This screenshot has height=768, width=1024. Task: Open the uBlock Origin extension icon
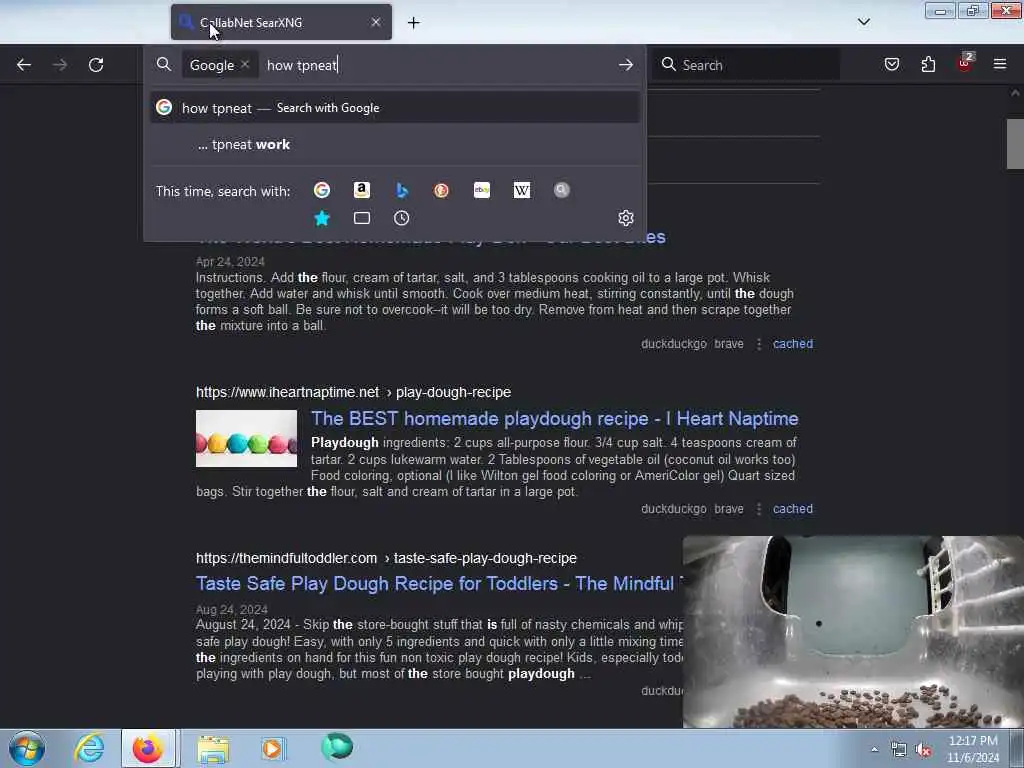pos(965,63)
